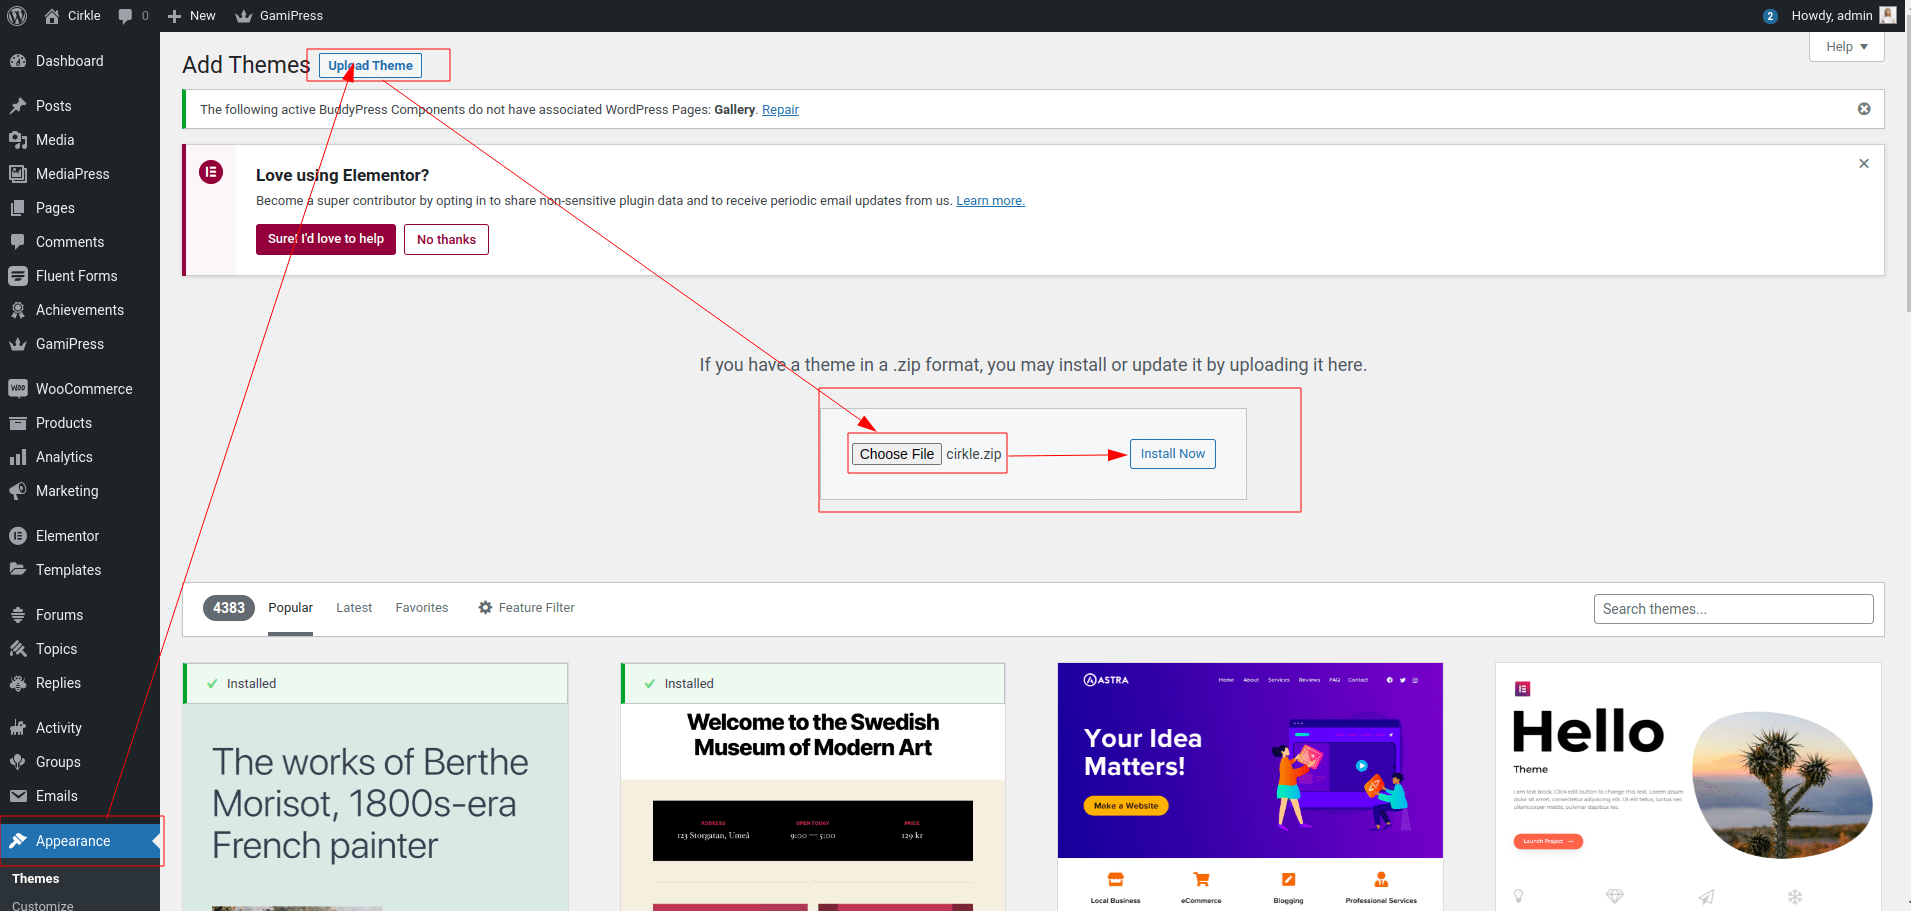This screenshot has width=1911, height=911.
Task: Click inside the Search themes field
Action: [x=1733, y=609]
